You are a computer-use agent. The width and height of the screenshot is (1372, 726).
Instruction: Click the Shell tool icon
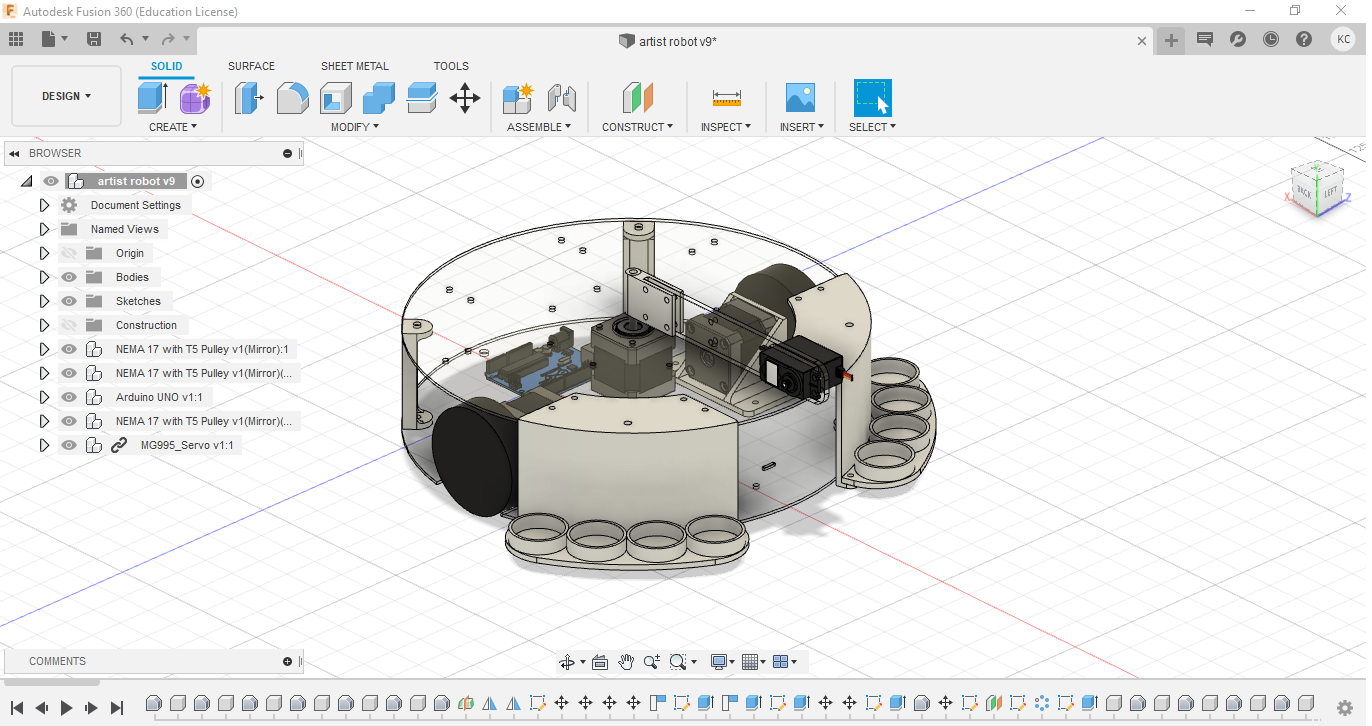[x=336, y=98]
